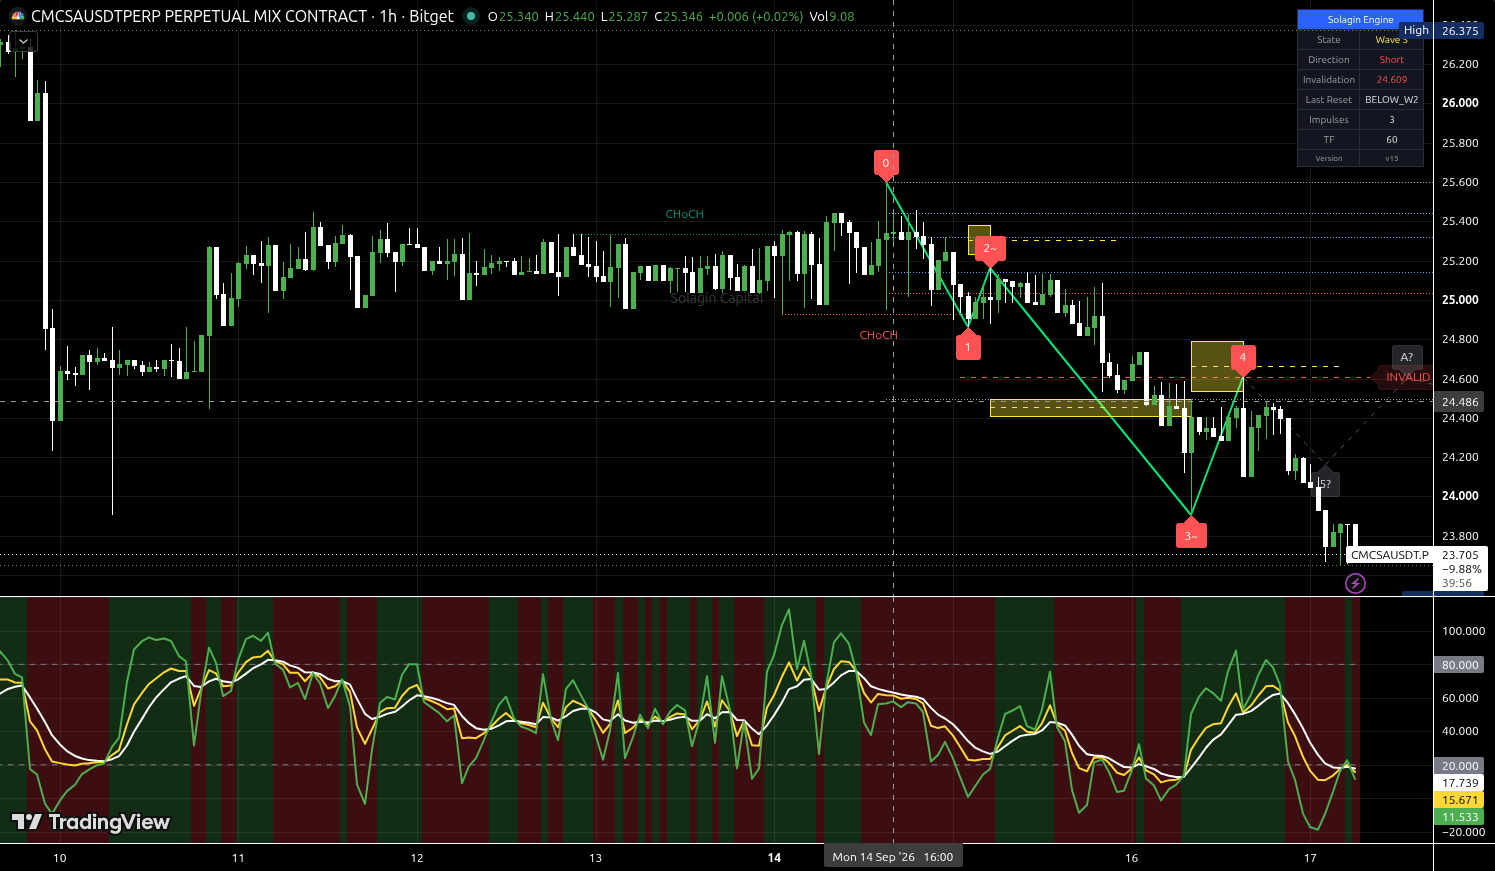
Task: Select the wave 4 marker label
Action: point(1243,358)
